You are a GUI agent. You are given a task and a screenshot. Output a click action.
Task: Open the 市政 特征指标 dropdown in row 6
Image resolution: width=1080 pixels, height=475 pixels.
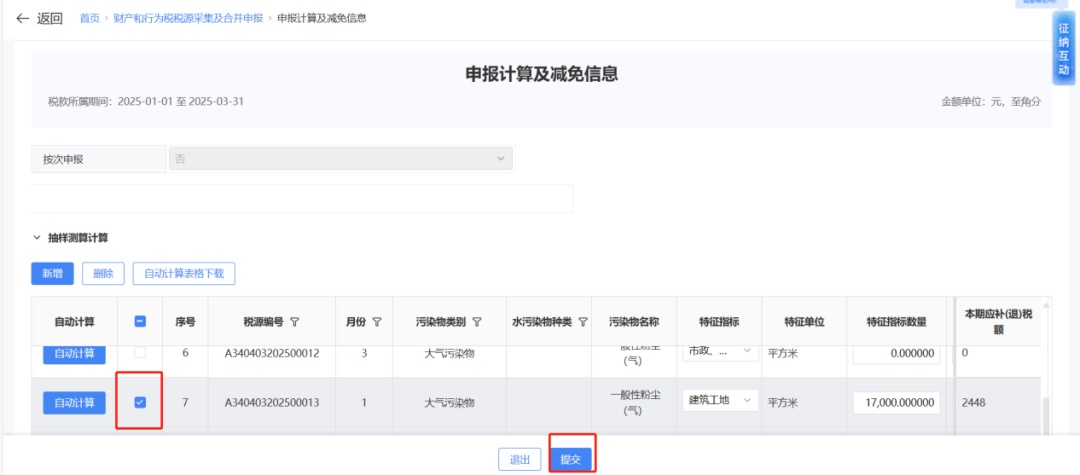(718, 352)
